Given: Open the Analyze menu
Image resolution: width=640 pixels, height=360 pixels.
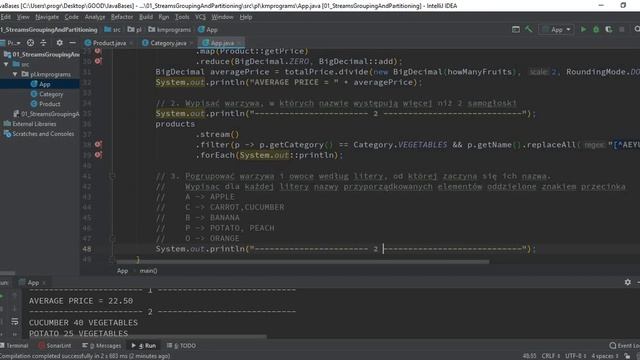Looking at the screenshot, I should tap(95, 17).
